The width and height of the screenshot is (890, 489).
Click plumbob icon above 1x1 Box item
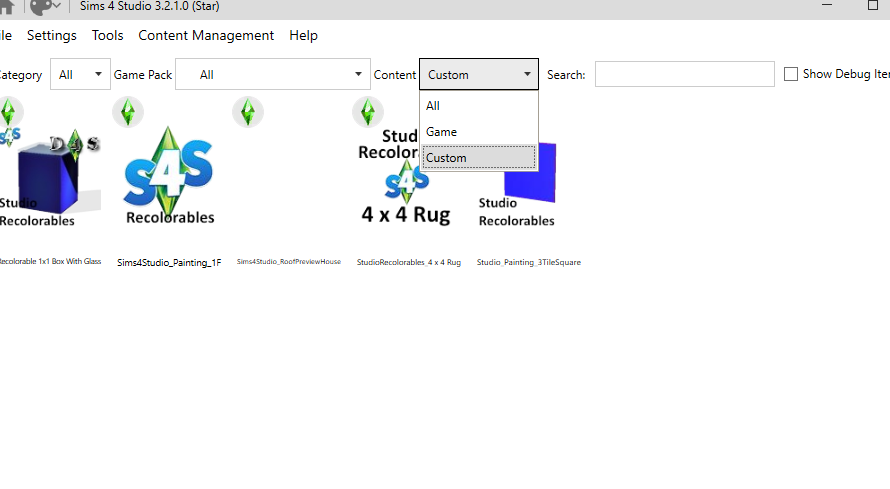point(9,112)
